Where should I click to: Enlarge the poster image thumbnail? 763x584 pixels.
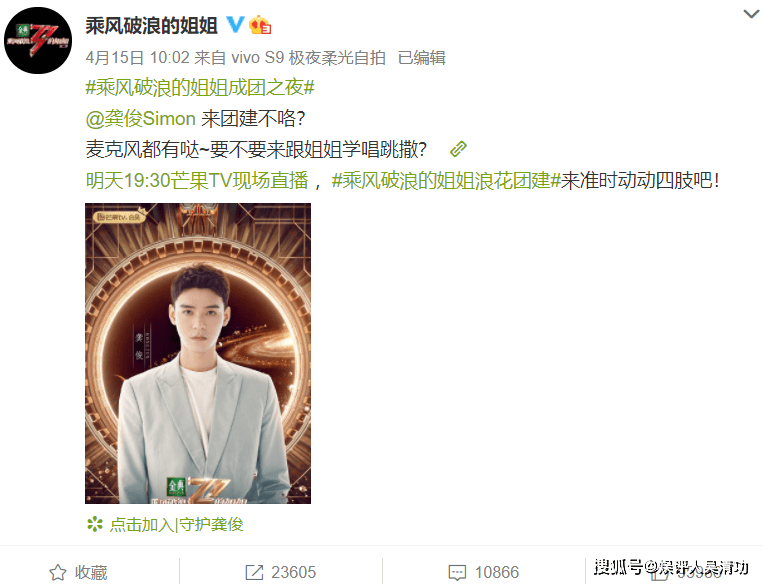click(x=198, y=353)
